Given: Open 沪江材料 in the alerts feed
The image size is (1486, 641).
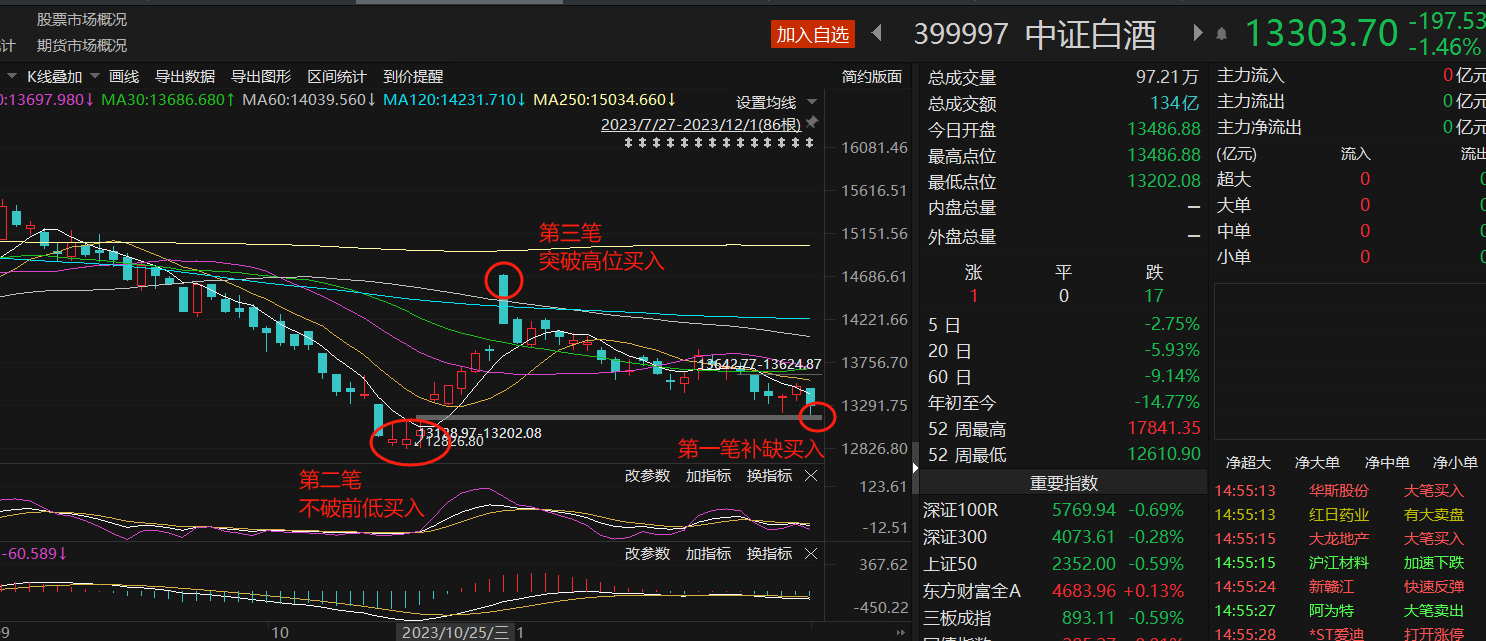Looking at the screenshot, I should (x=1339, y=563).
